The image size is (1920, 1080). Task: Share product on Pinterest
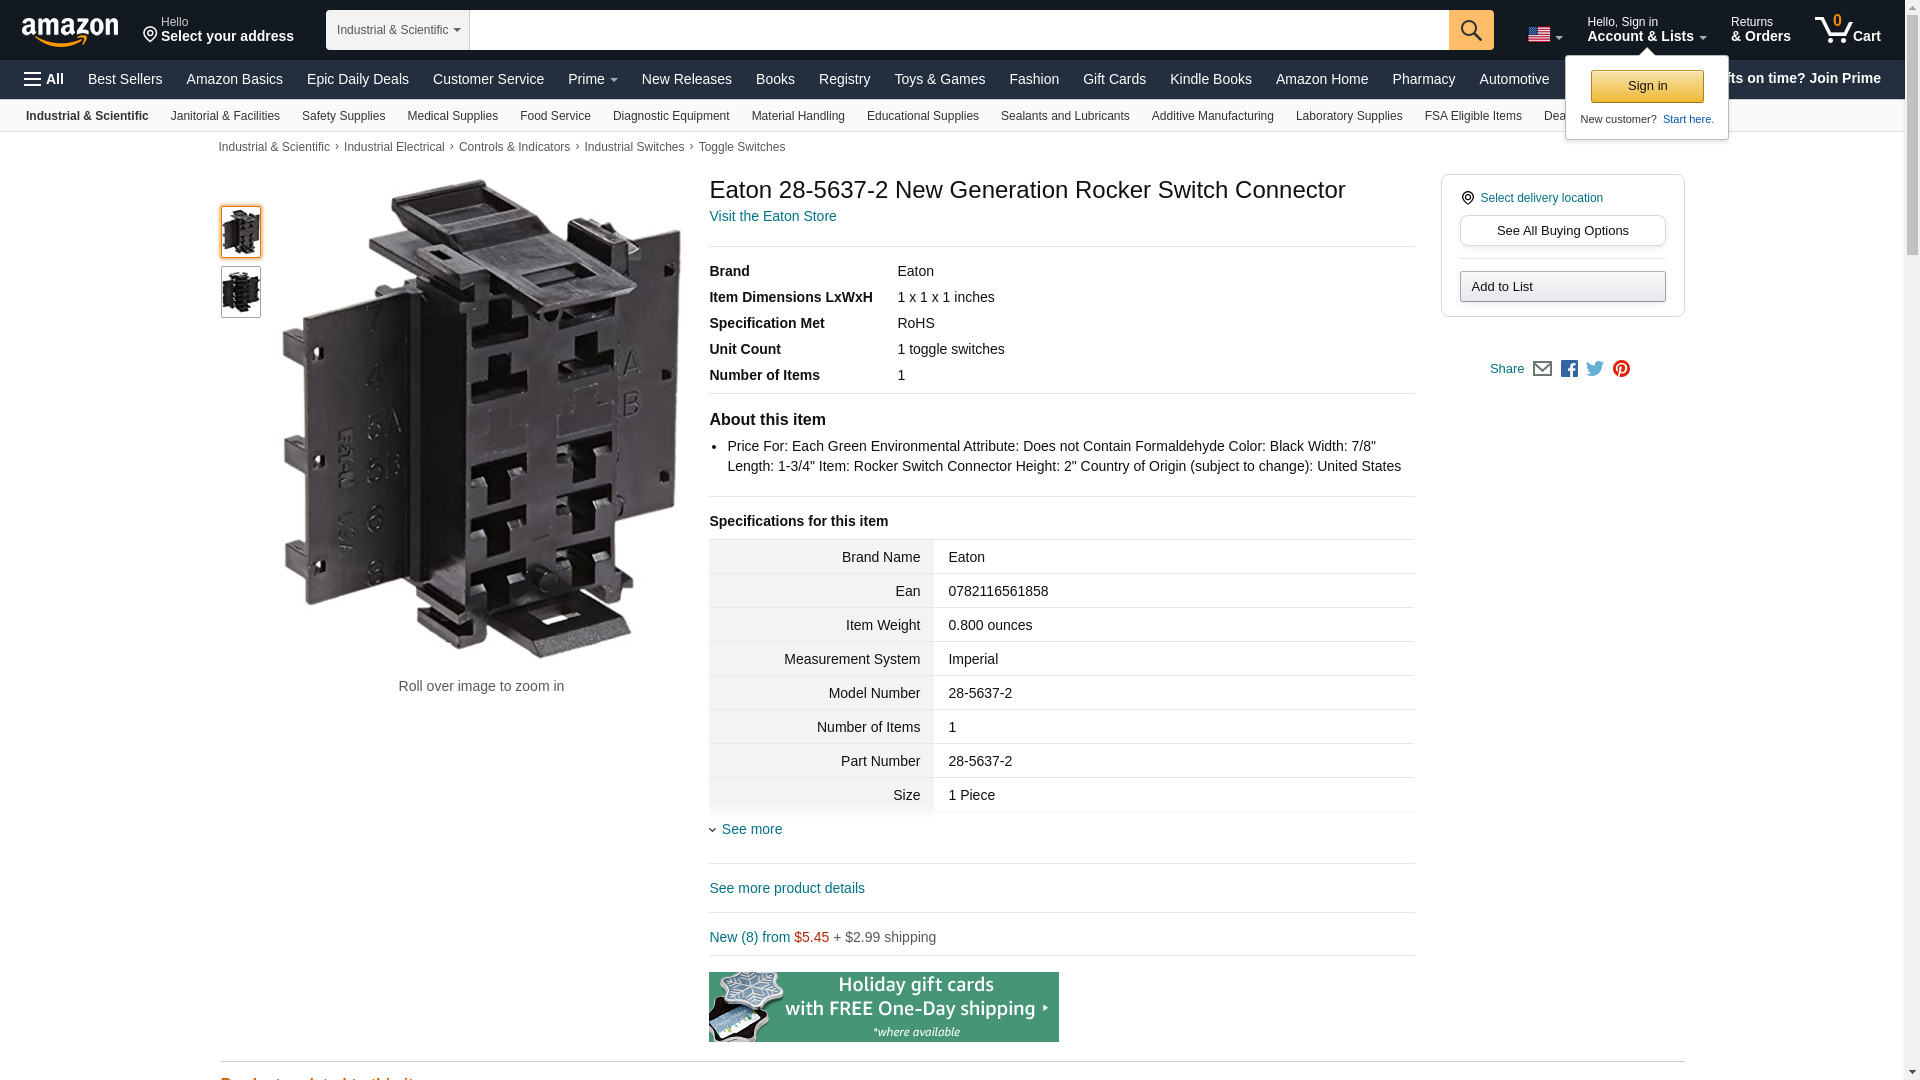click(1621, 369)
